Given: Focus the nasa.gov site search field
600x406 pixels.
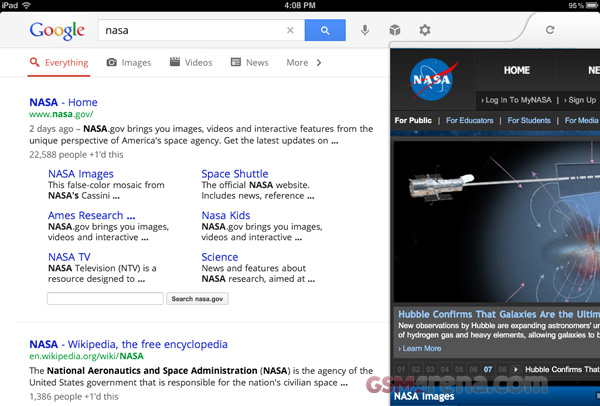Looking at the screenshot, I should tap(105, 298).
